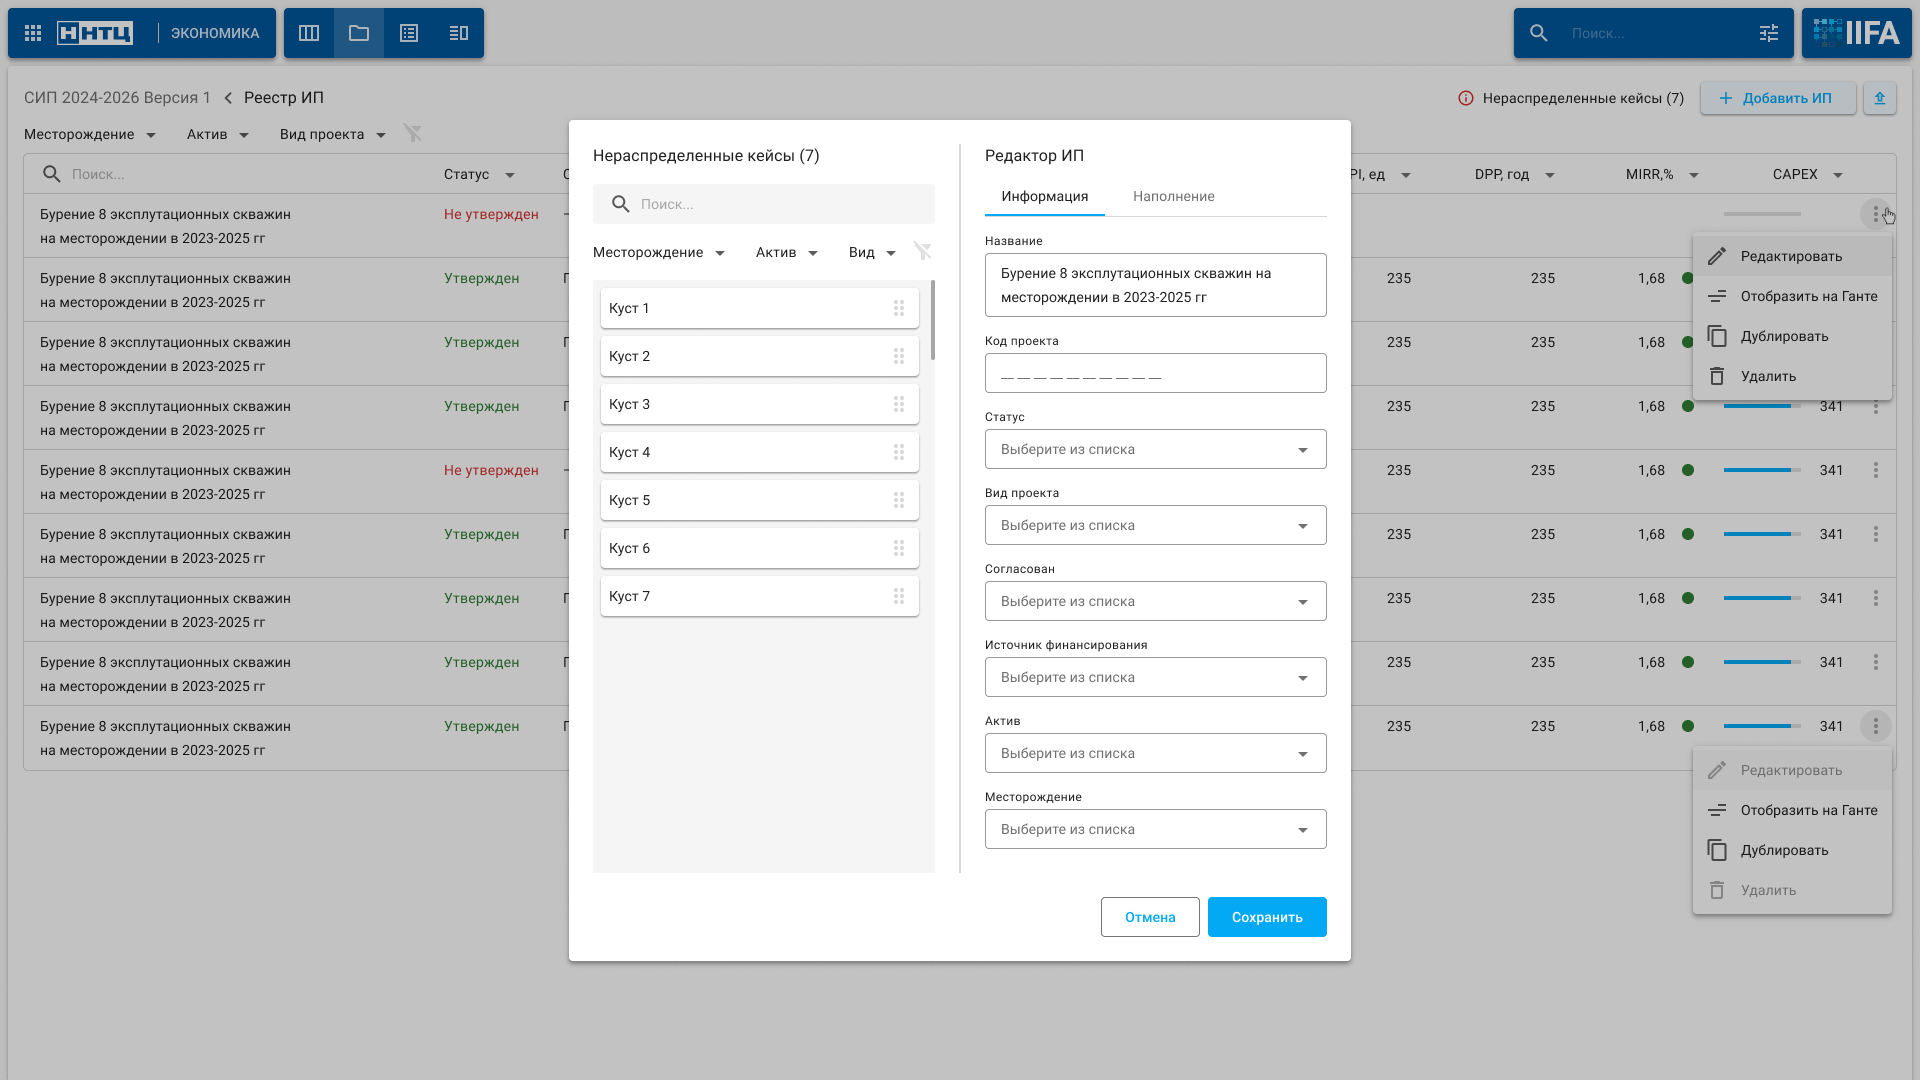This screenshot has width=1920, height=1080.
Task: Open three-dot menu for fifth project row
Action: 1875,470
